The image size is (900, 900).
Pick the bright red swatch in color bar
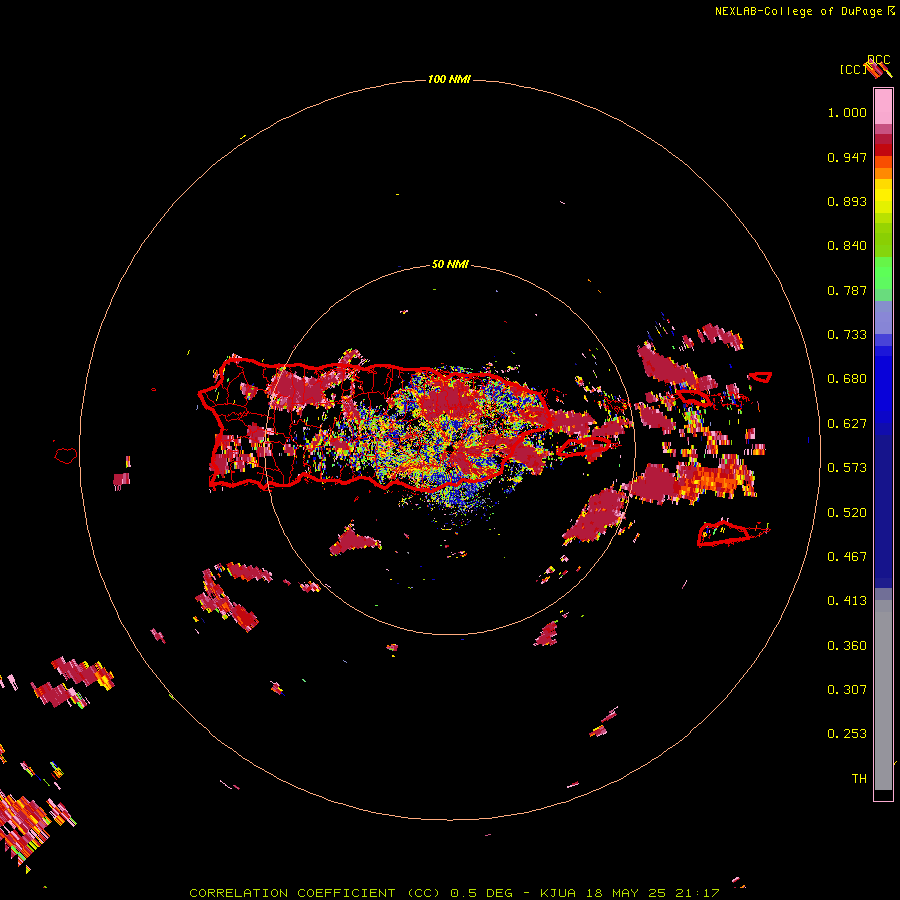pyautogui.click(x=883, y=150)
